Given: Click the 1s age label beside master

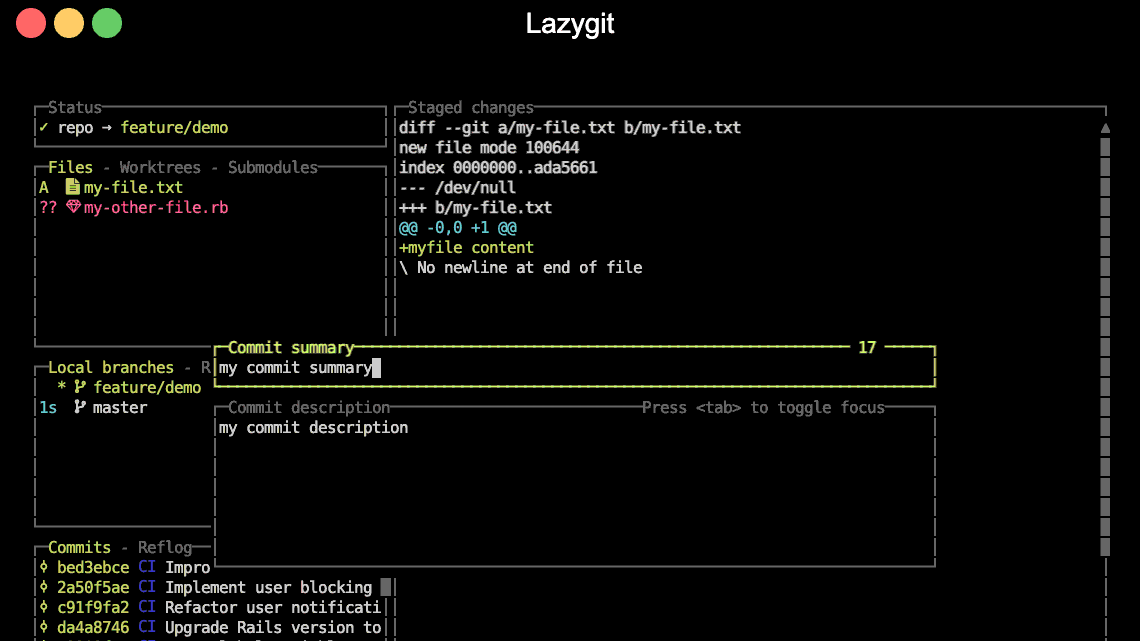Looking at the screenshot, I should coord(48,407).
